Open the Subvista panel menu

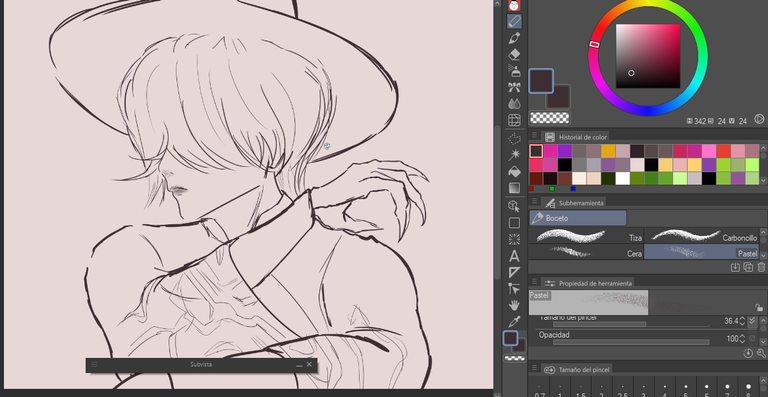[95, 364]
